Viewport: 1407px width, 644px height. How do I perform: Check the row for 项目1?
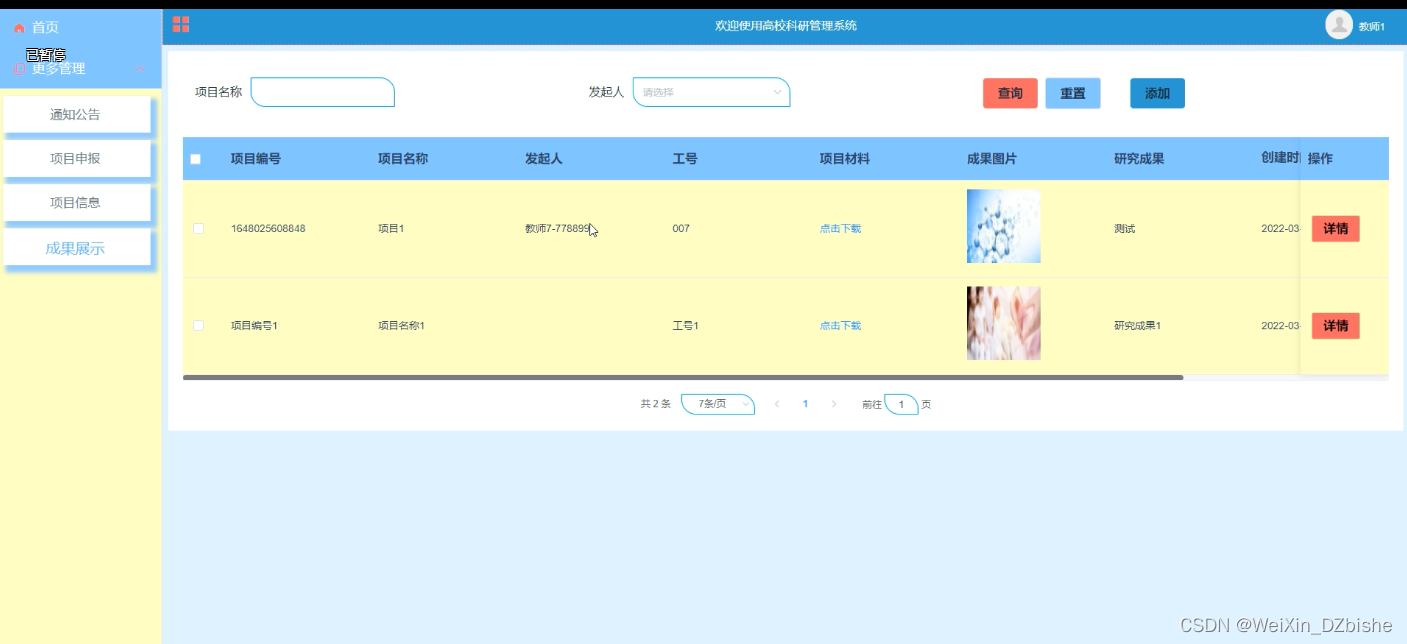pos(198,228)
